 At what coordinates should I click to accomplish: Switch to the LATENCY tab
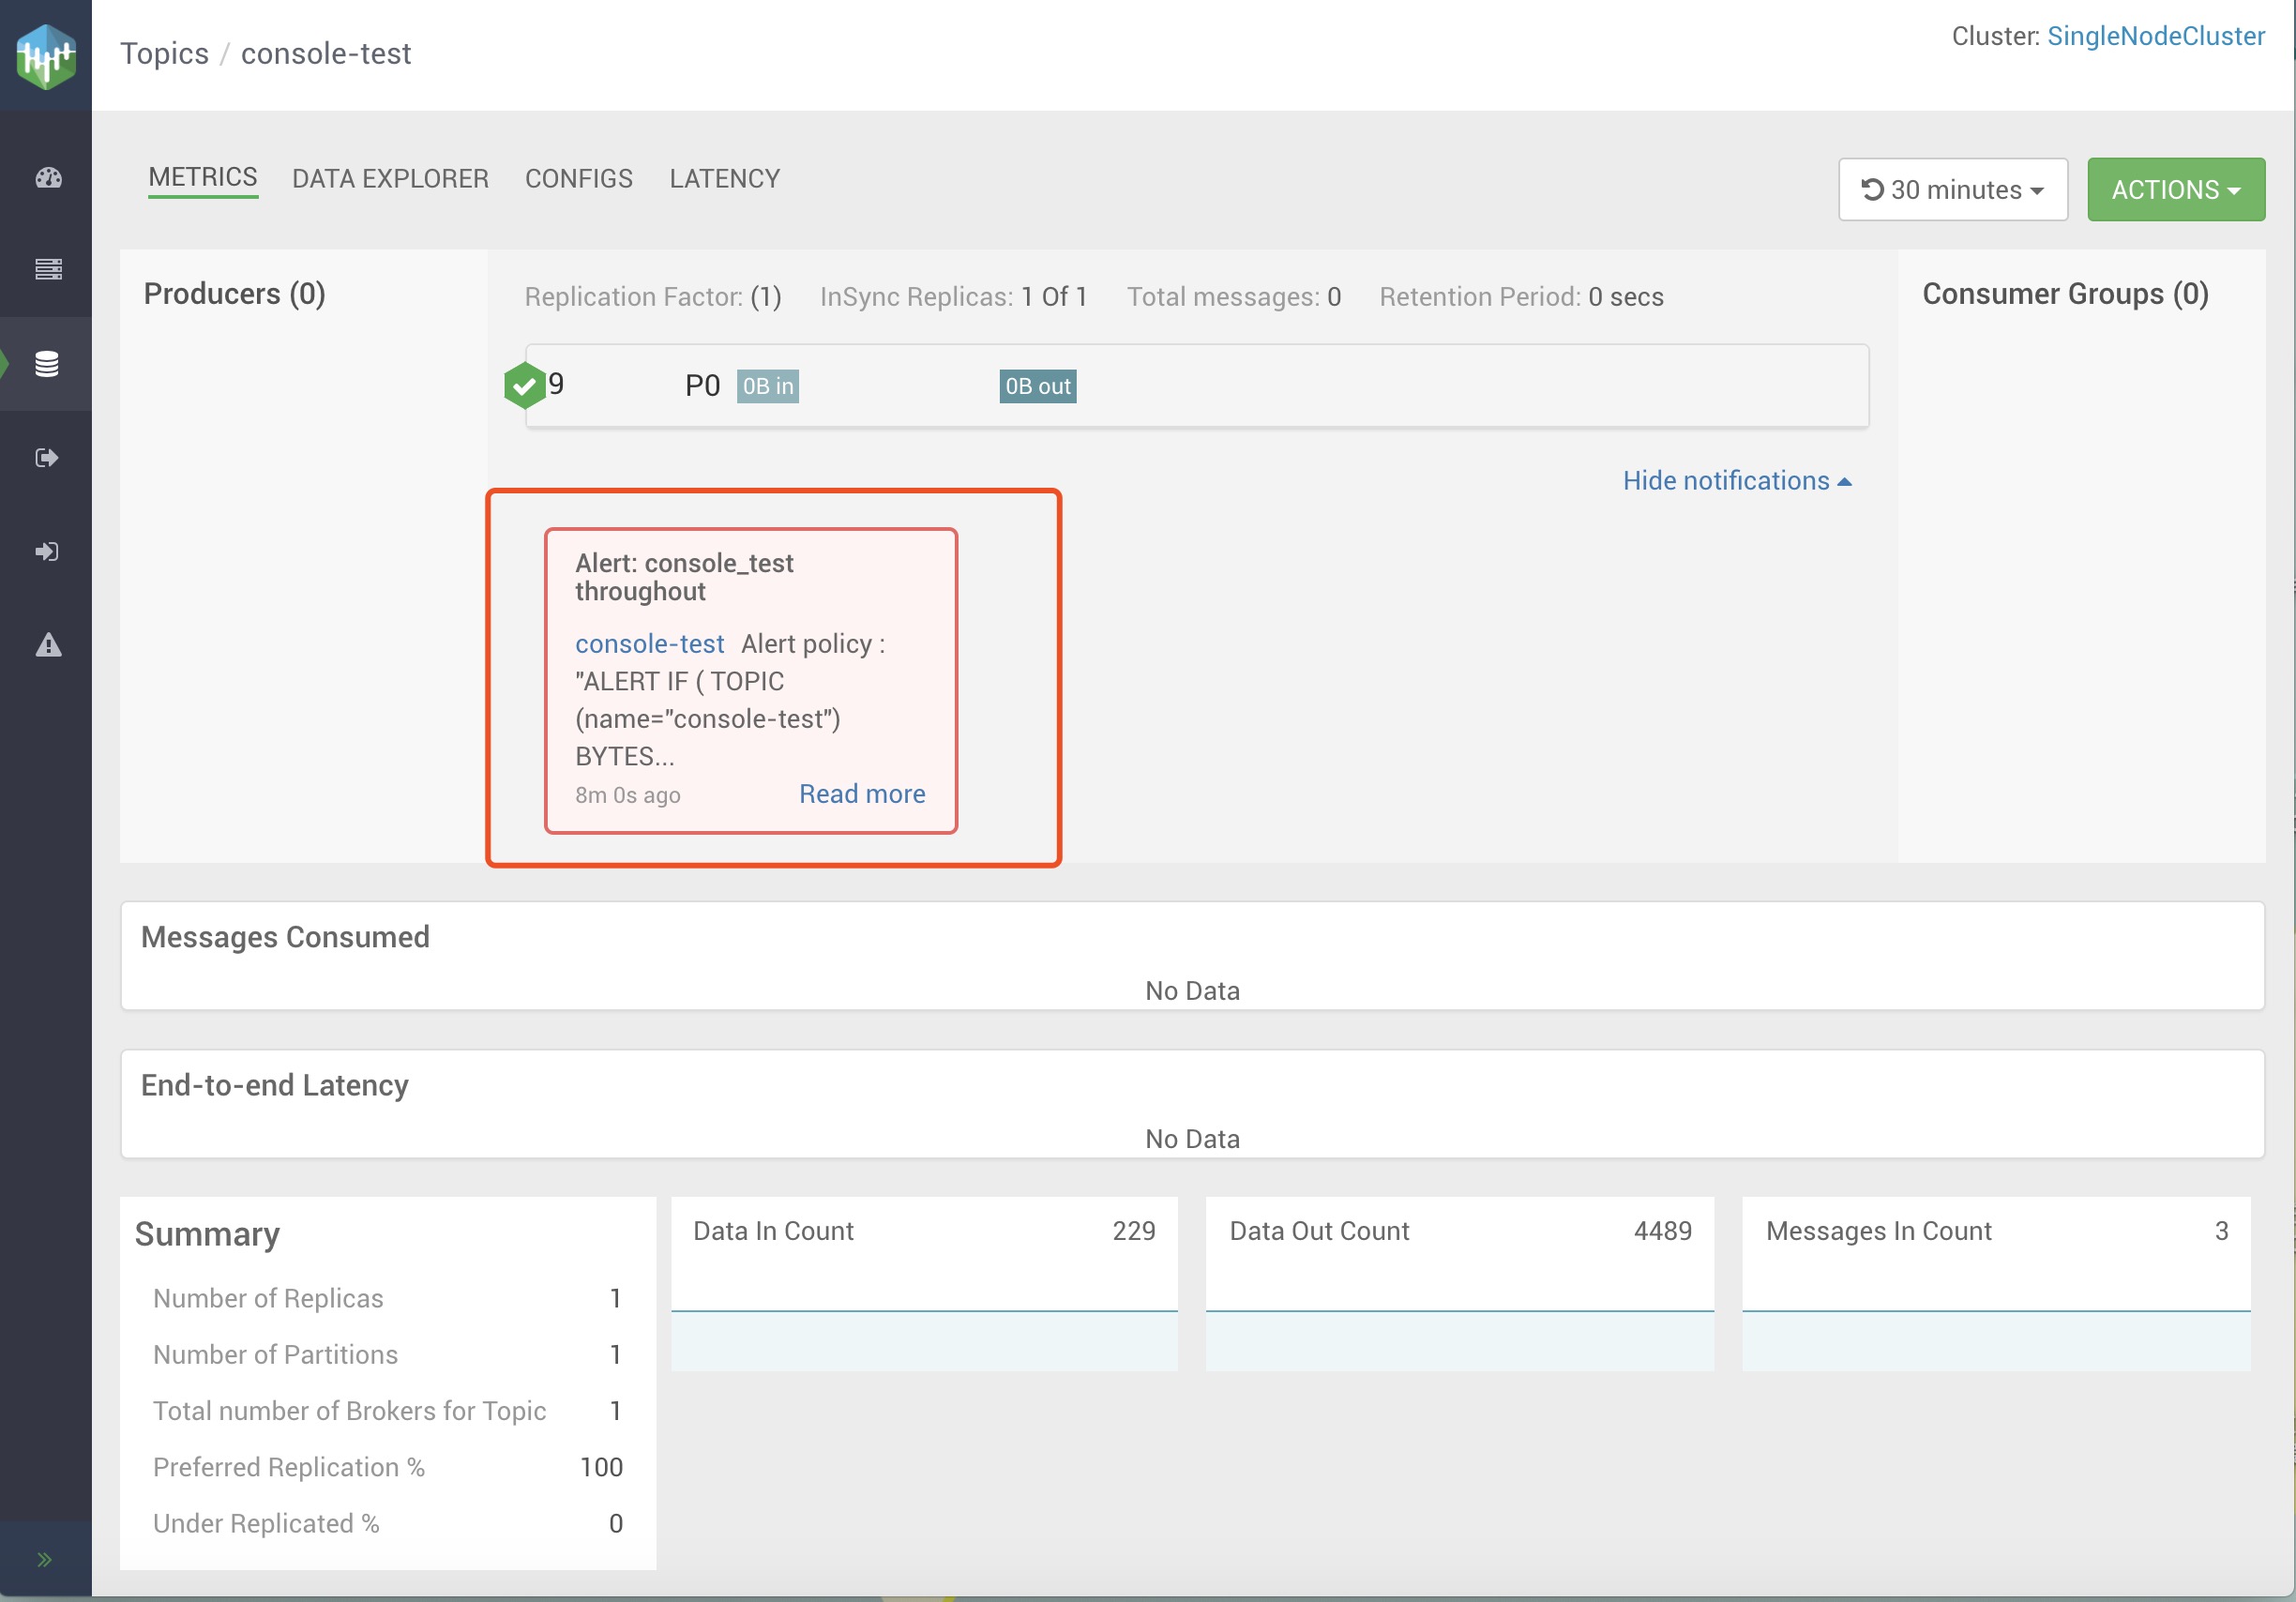[x=725, y=179]
